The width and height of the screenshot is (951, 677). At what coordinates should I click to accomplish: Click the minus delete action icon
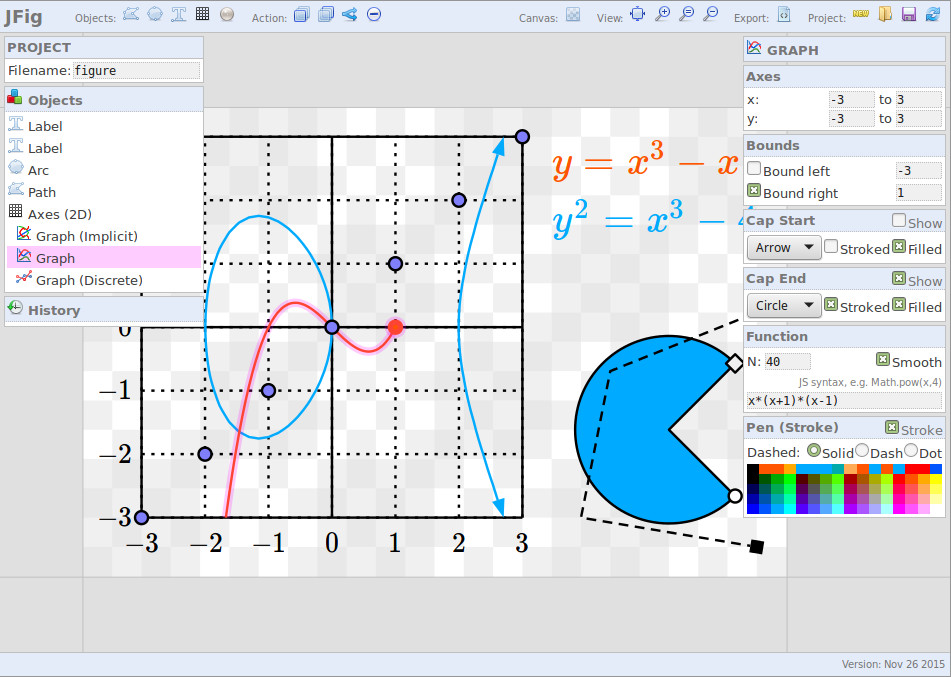[x=373, y=14]
